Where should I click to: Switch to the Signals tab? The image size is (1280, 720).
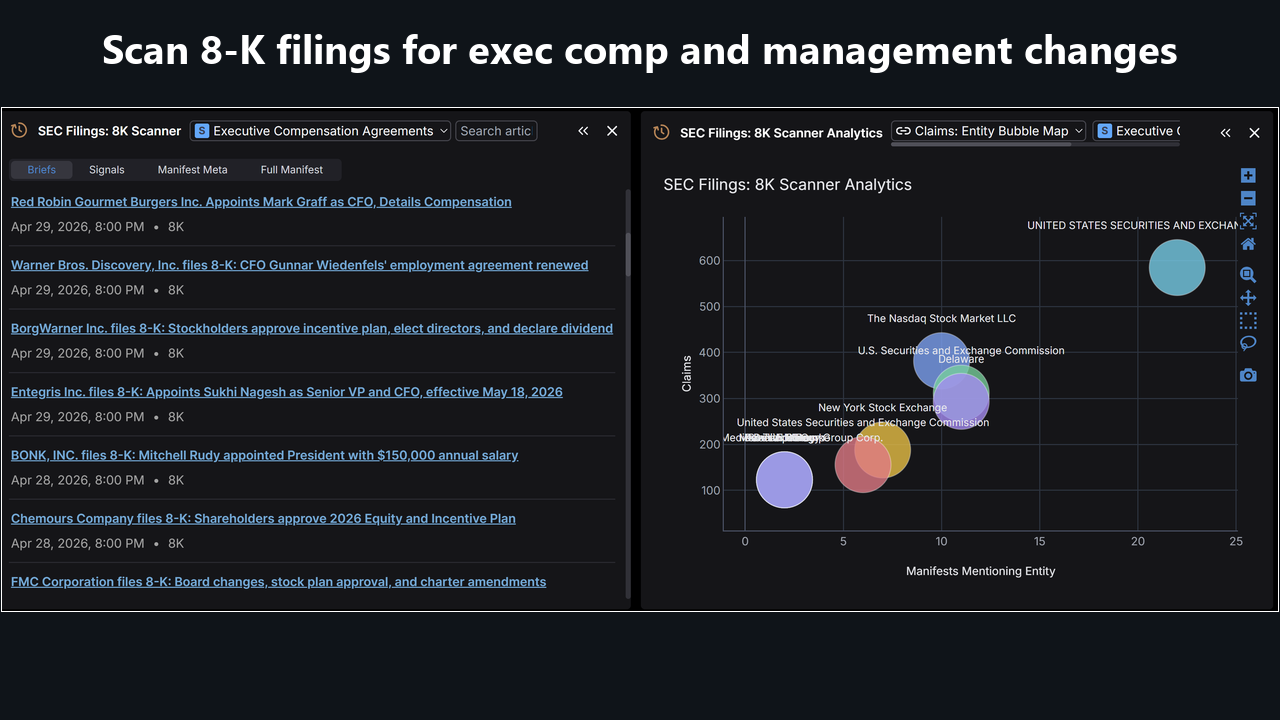coord(107,170)
